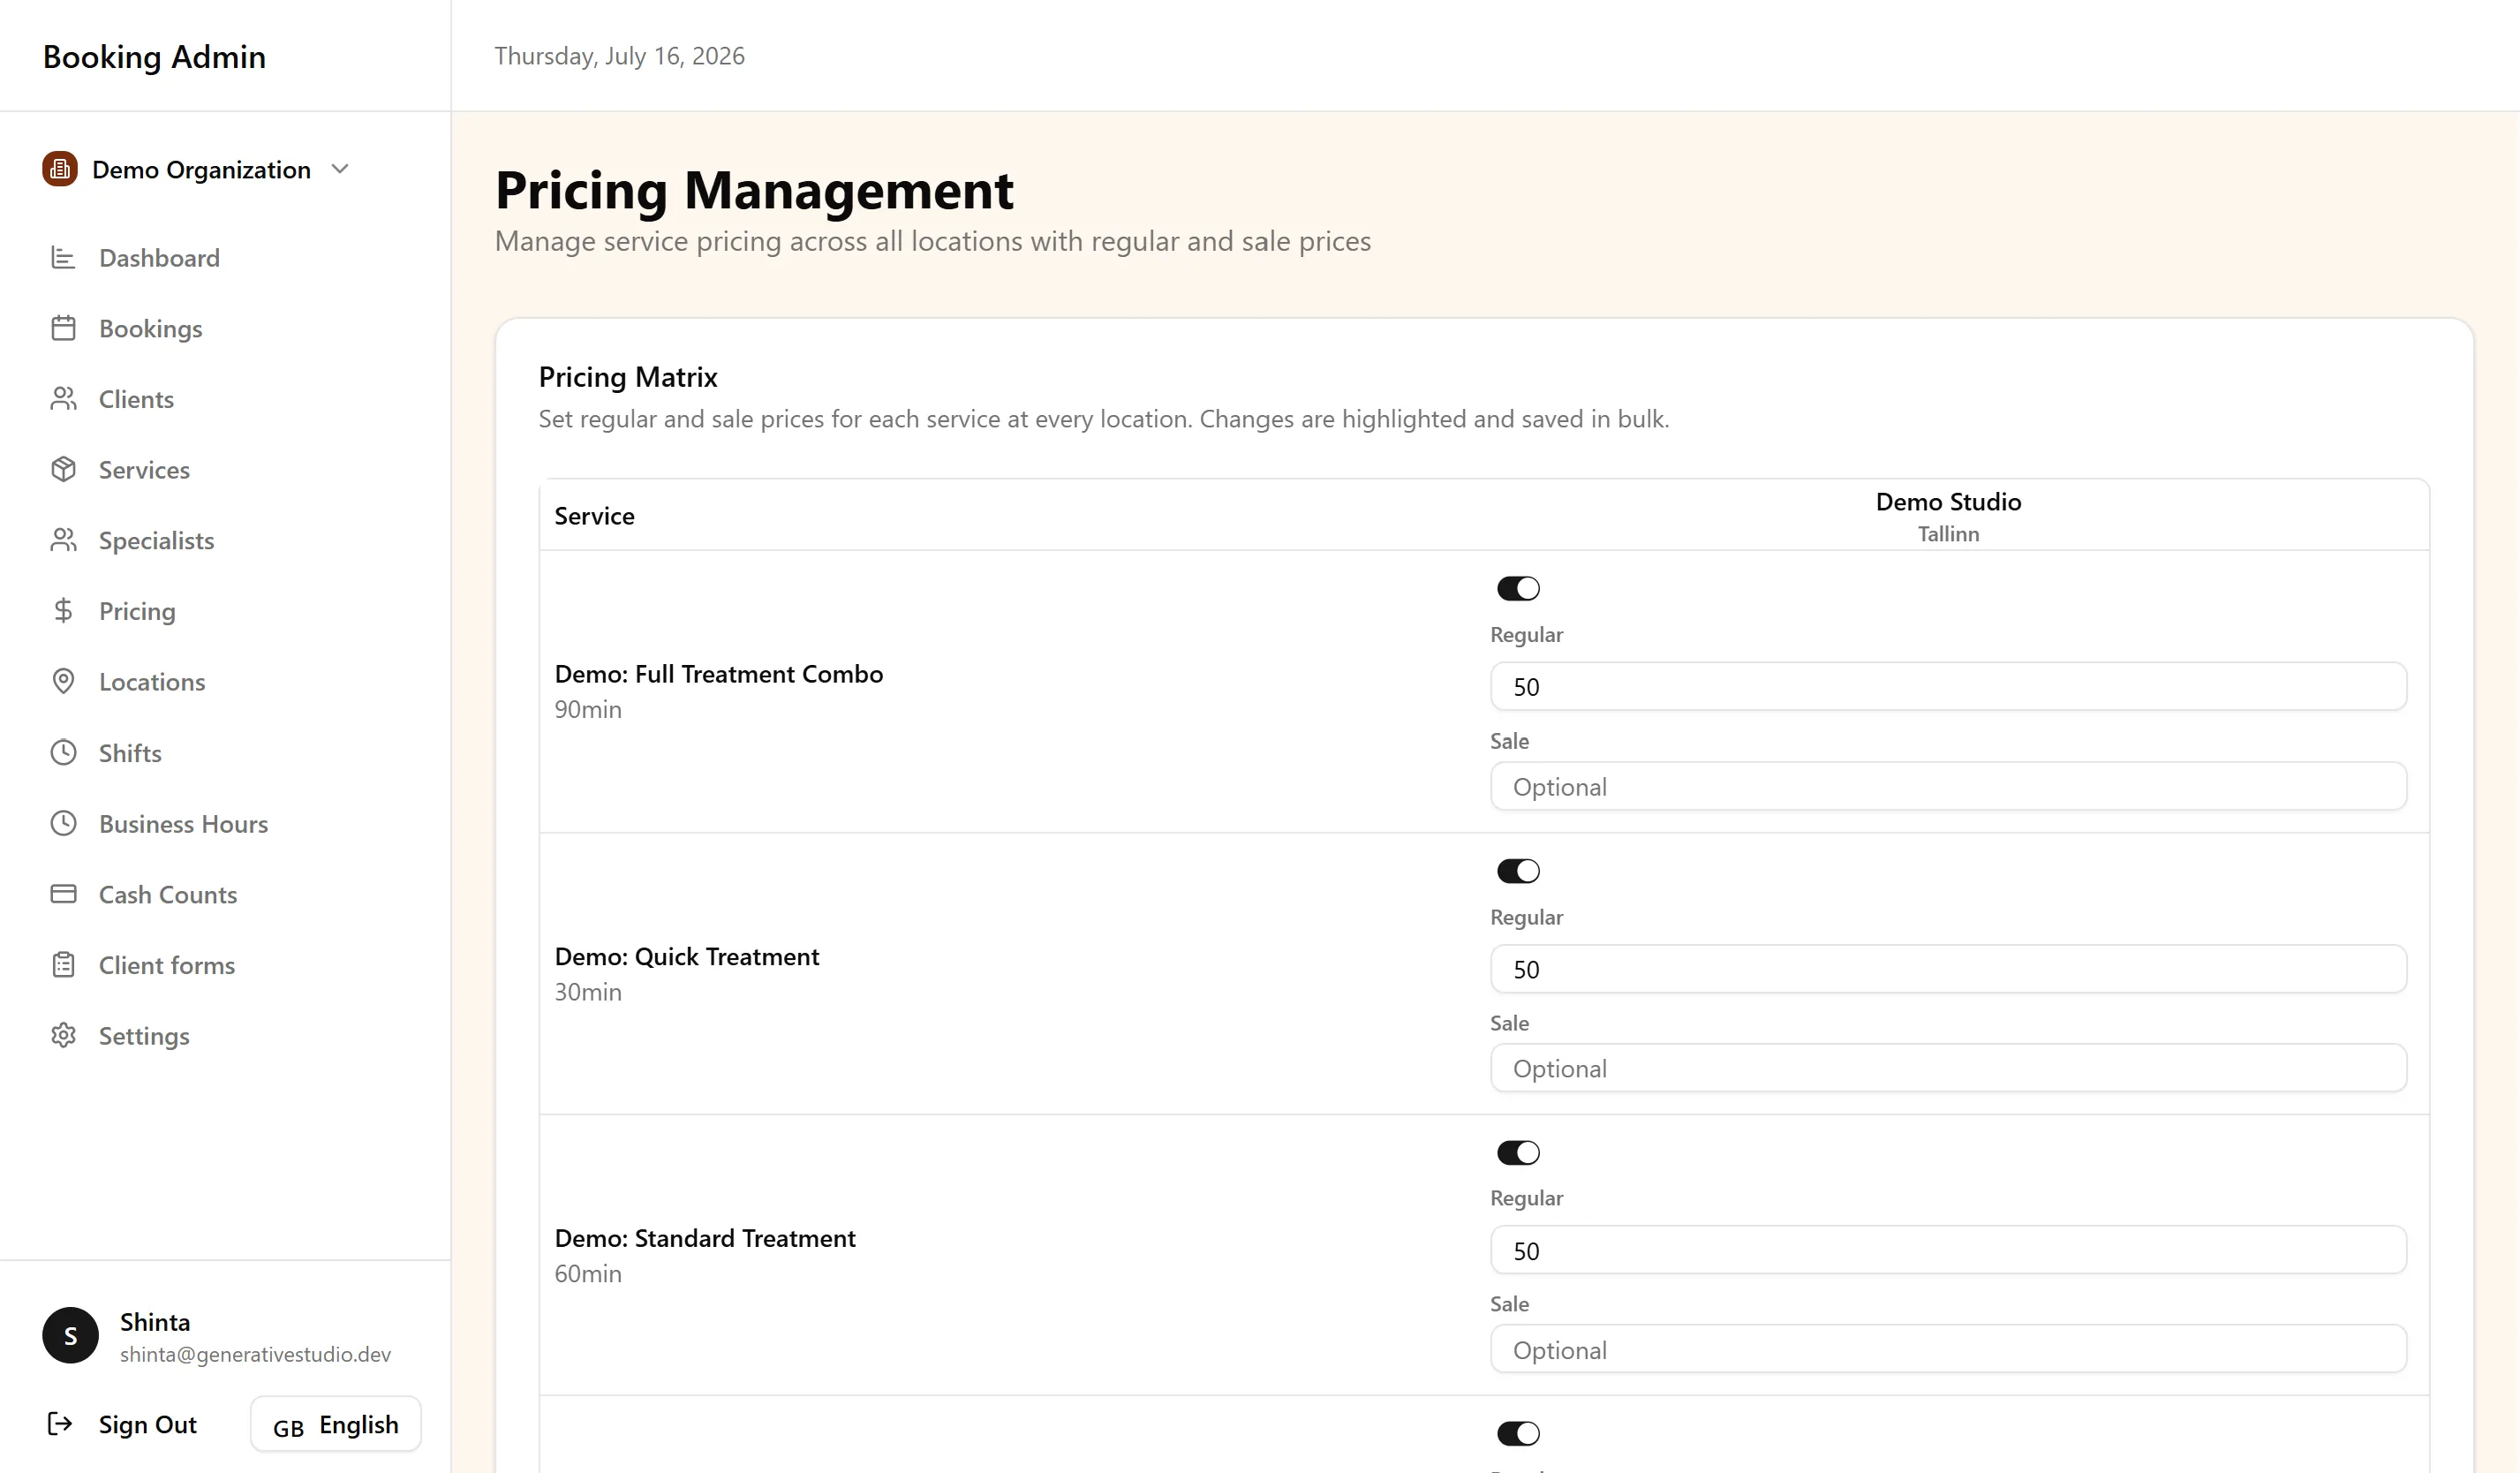Image resolution: width=2520 pixels, height=1473 pixels.
Task: Click the Settings gear icon
Action: (63, 1035)
